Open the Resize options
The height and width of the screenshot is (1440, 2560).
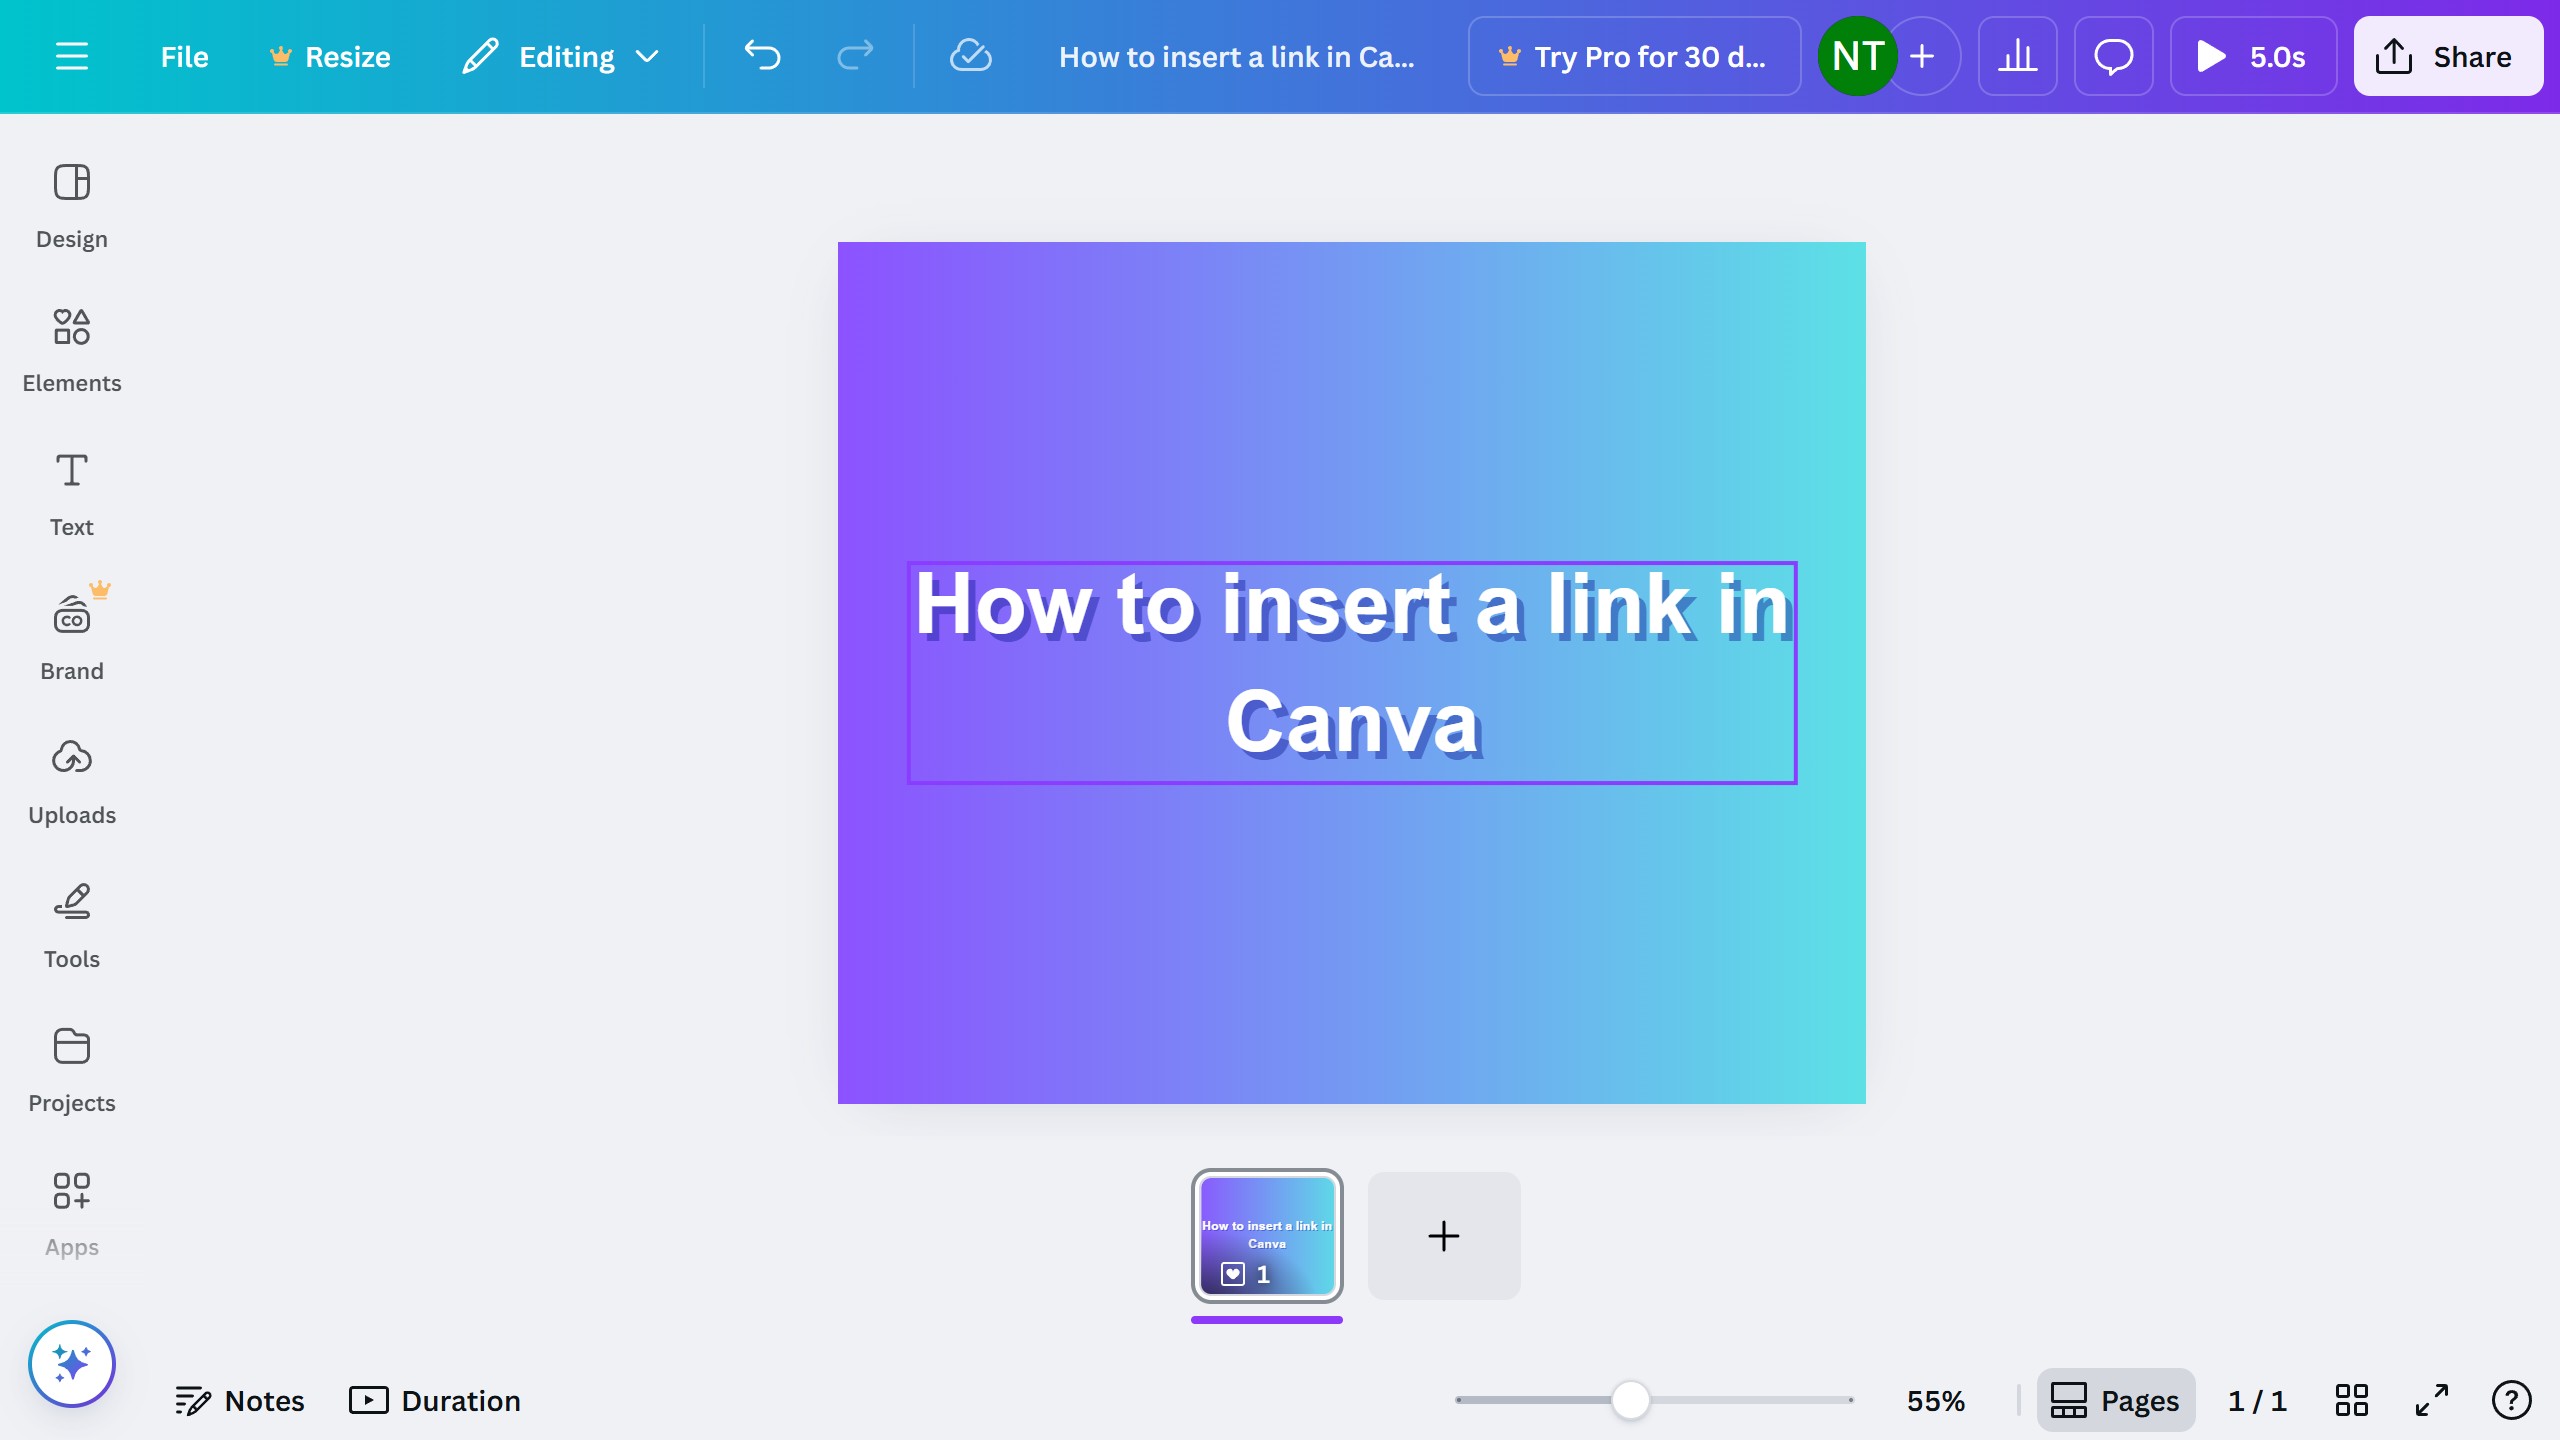coord(331,56)
